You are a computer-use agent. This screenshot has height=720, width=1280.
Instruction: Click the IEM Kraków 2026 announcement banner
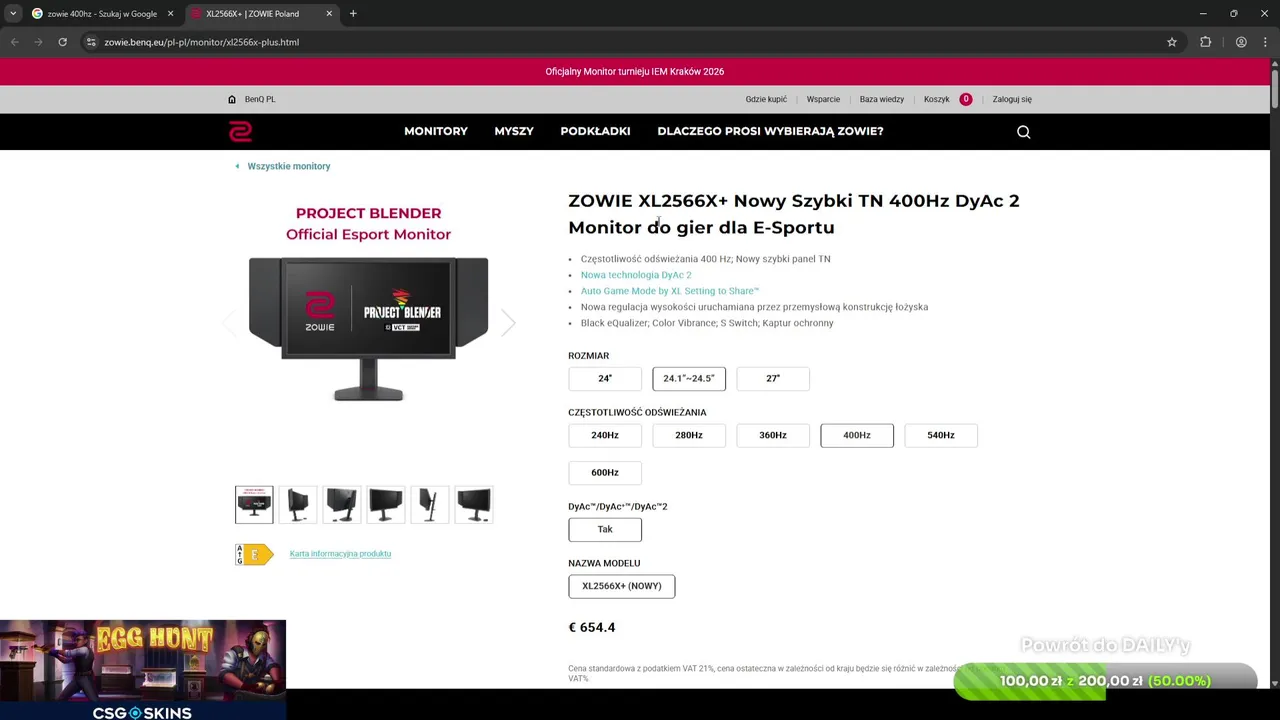coord(635,72)
